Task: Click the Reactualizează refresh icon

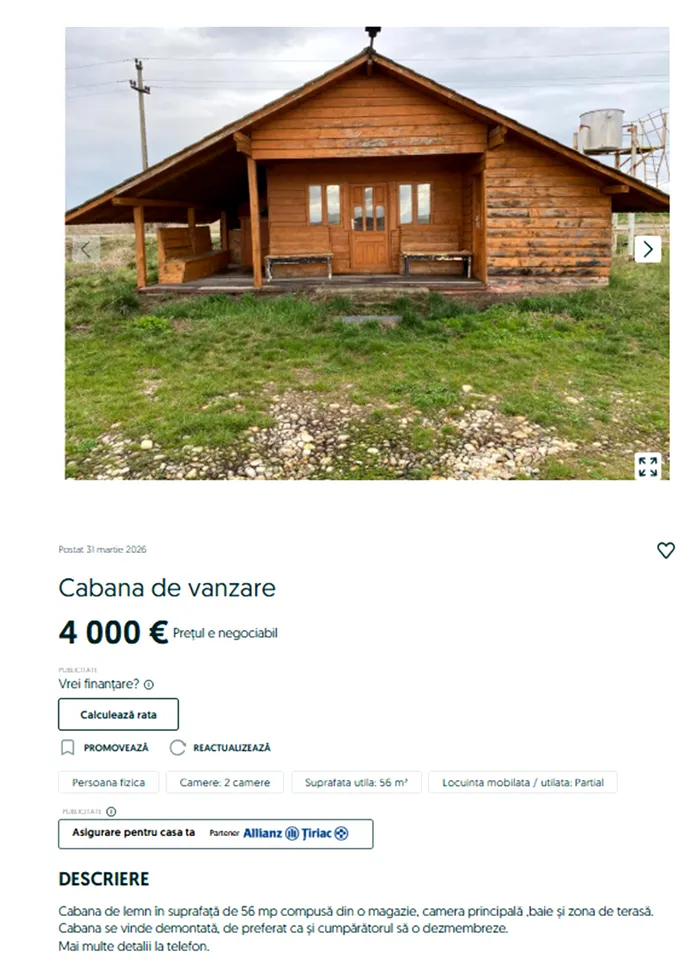Action: click(x=178, y=747)
